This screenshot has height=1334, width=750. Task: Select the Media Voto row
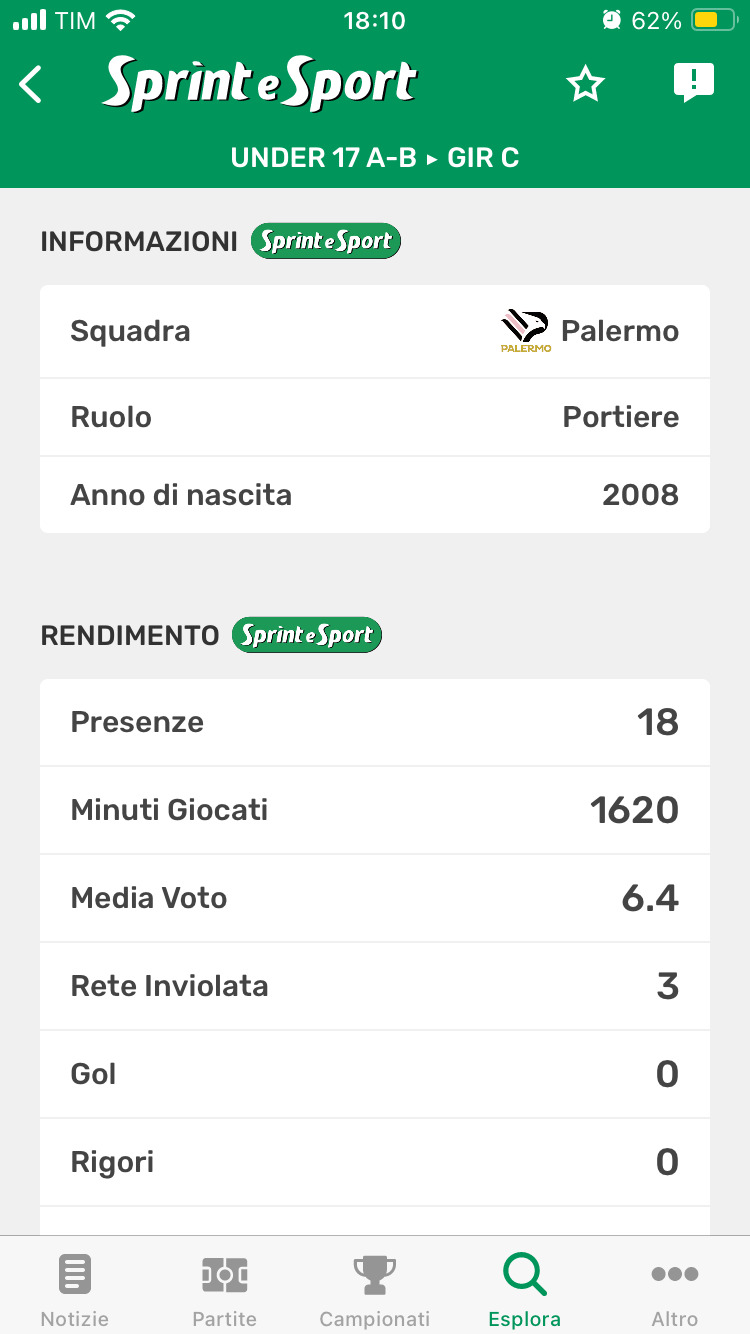coord(375,898)
